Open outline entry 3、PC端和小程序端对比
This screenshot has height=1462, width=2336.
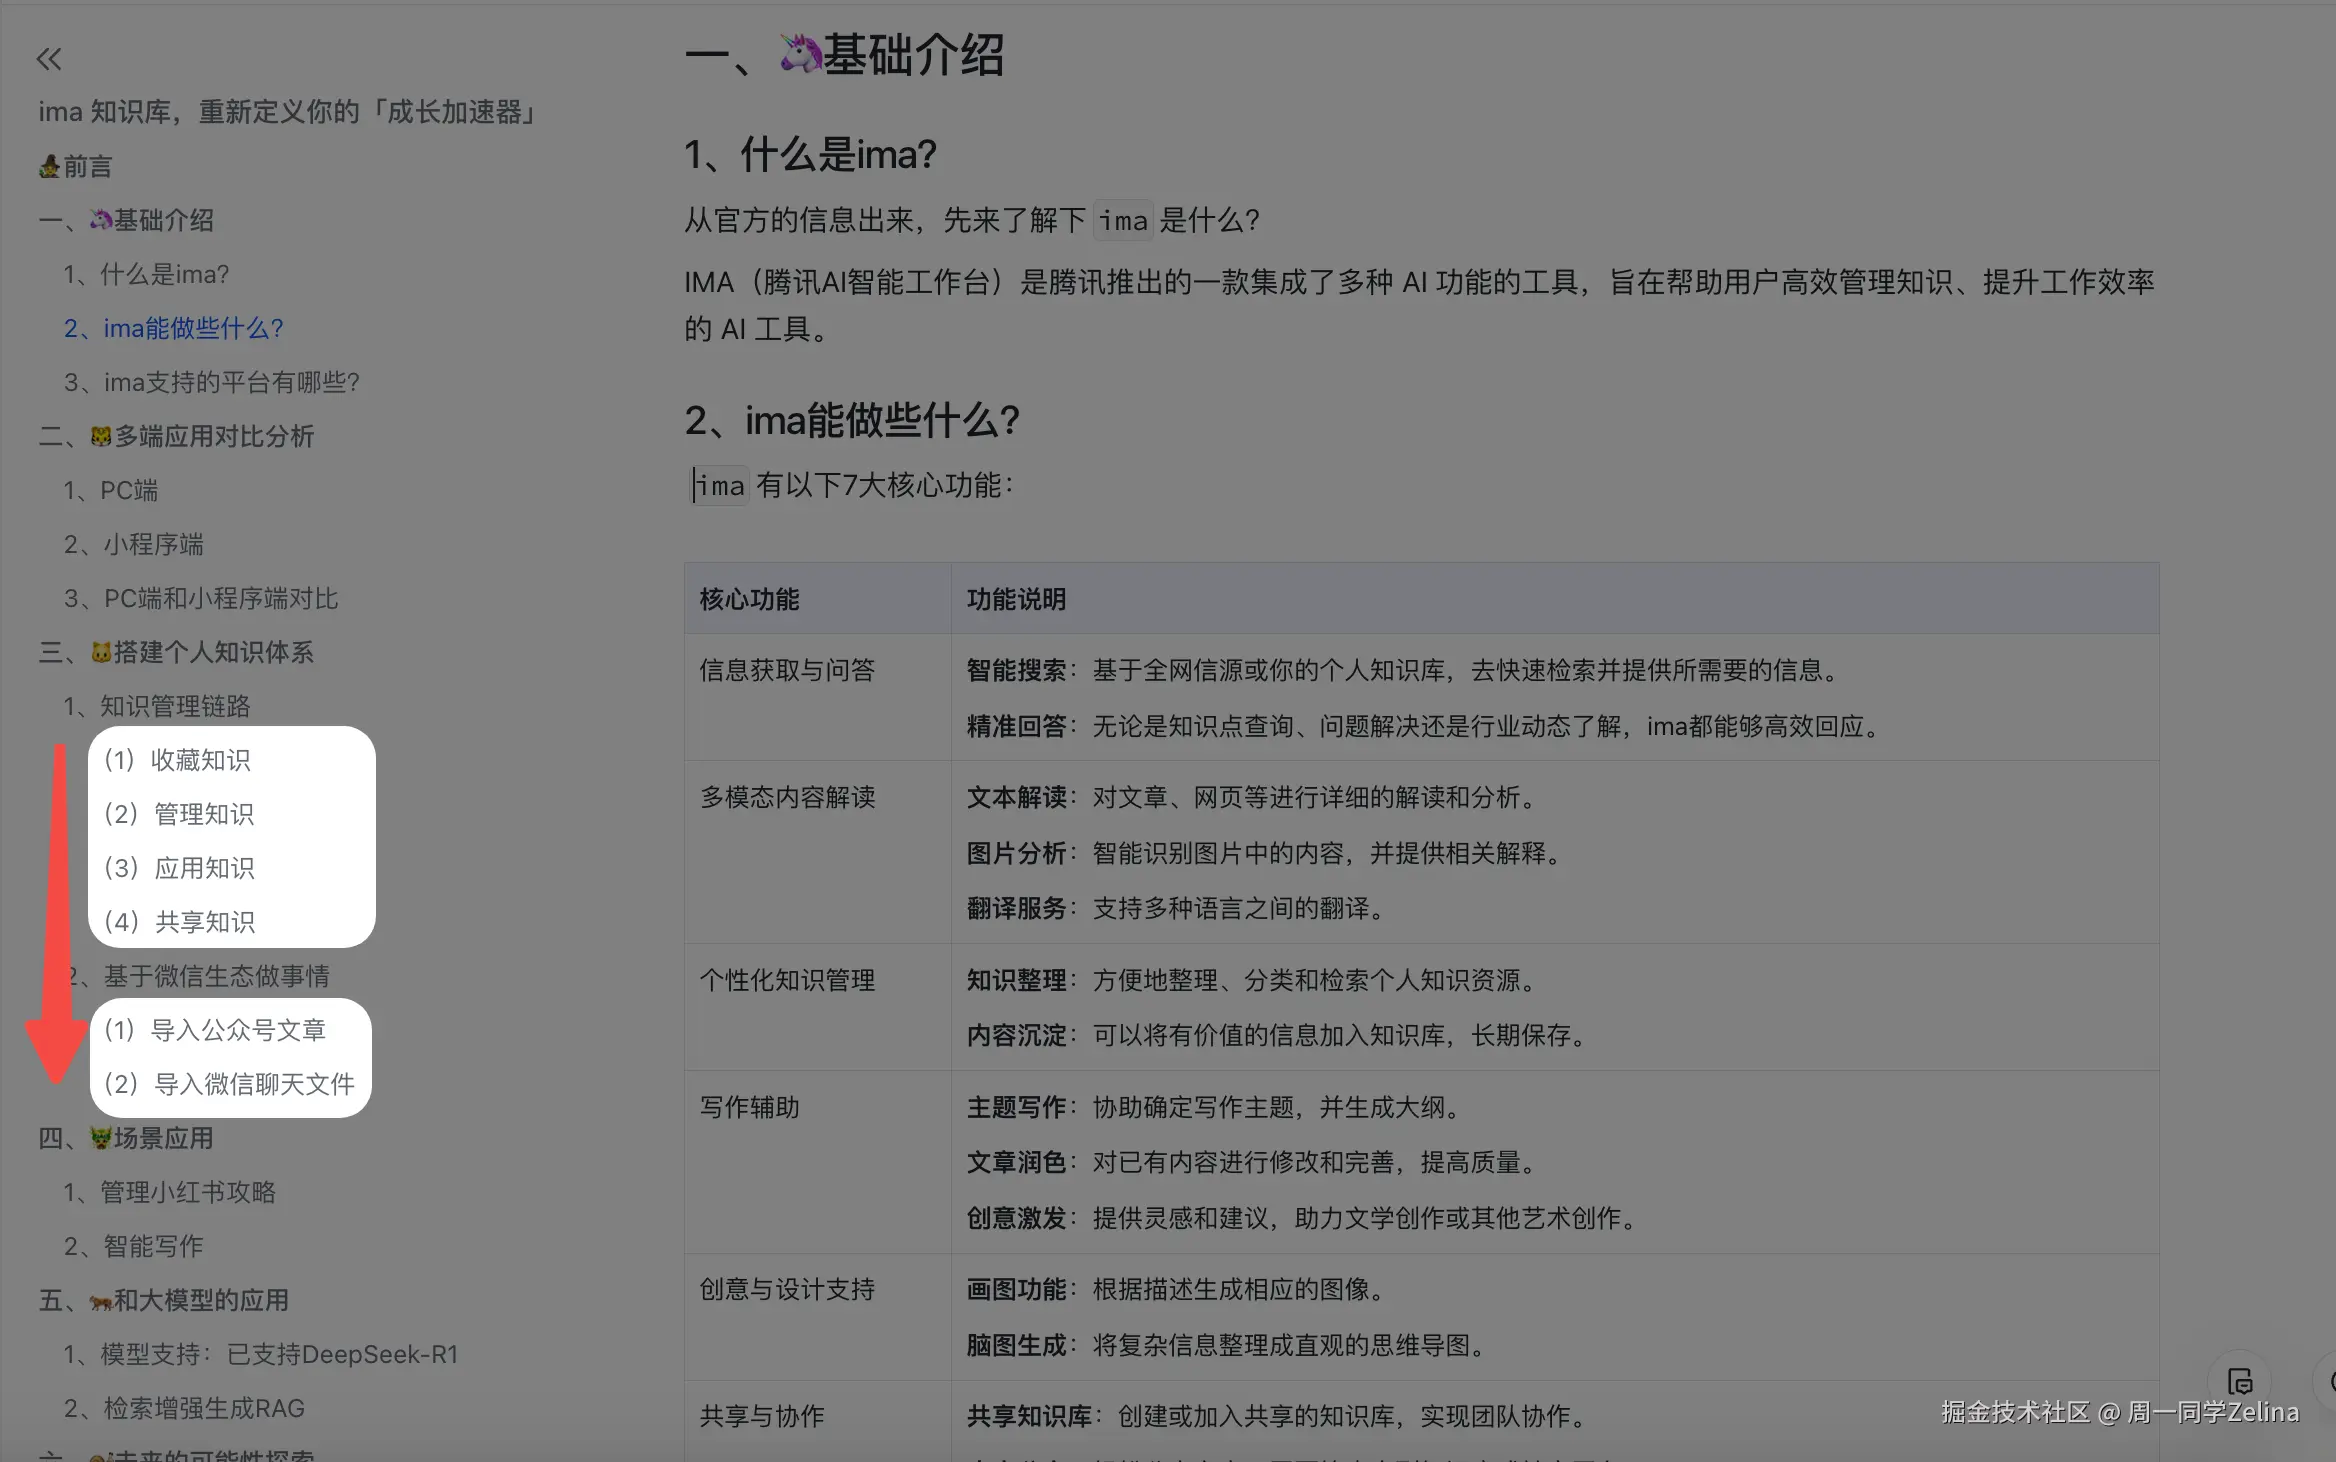pos(201,598)
